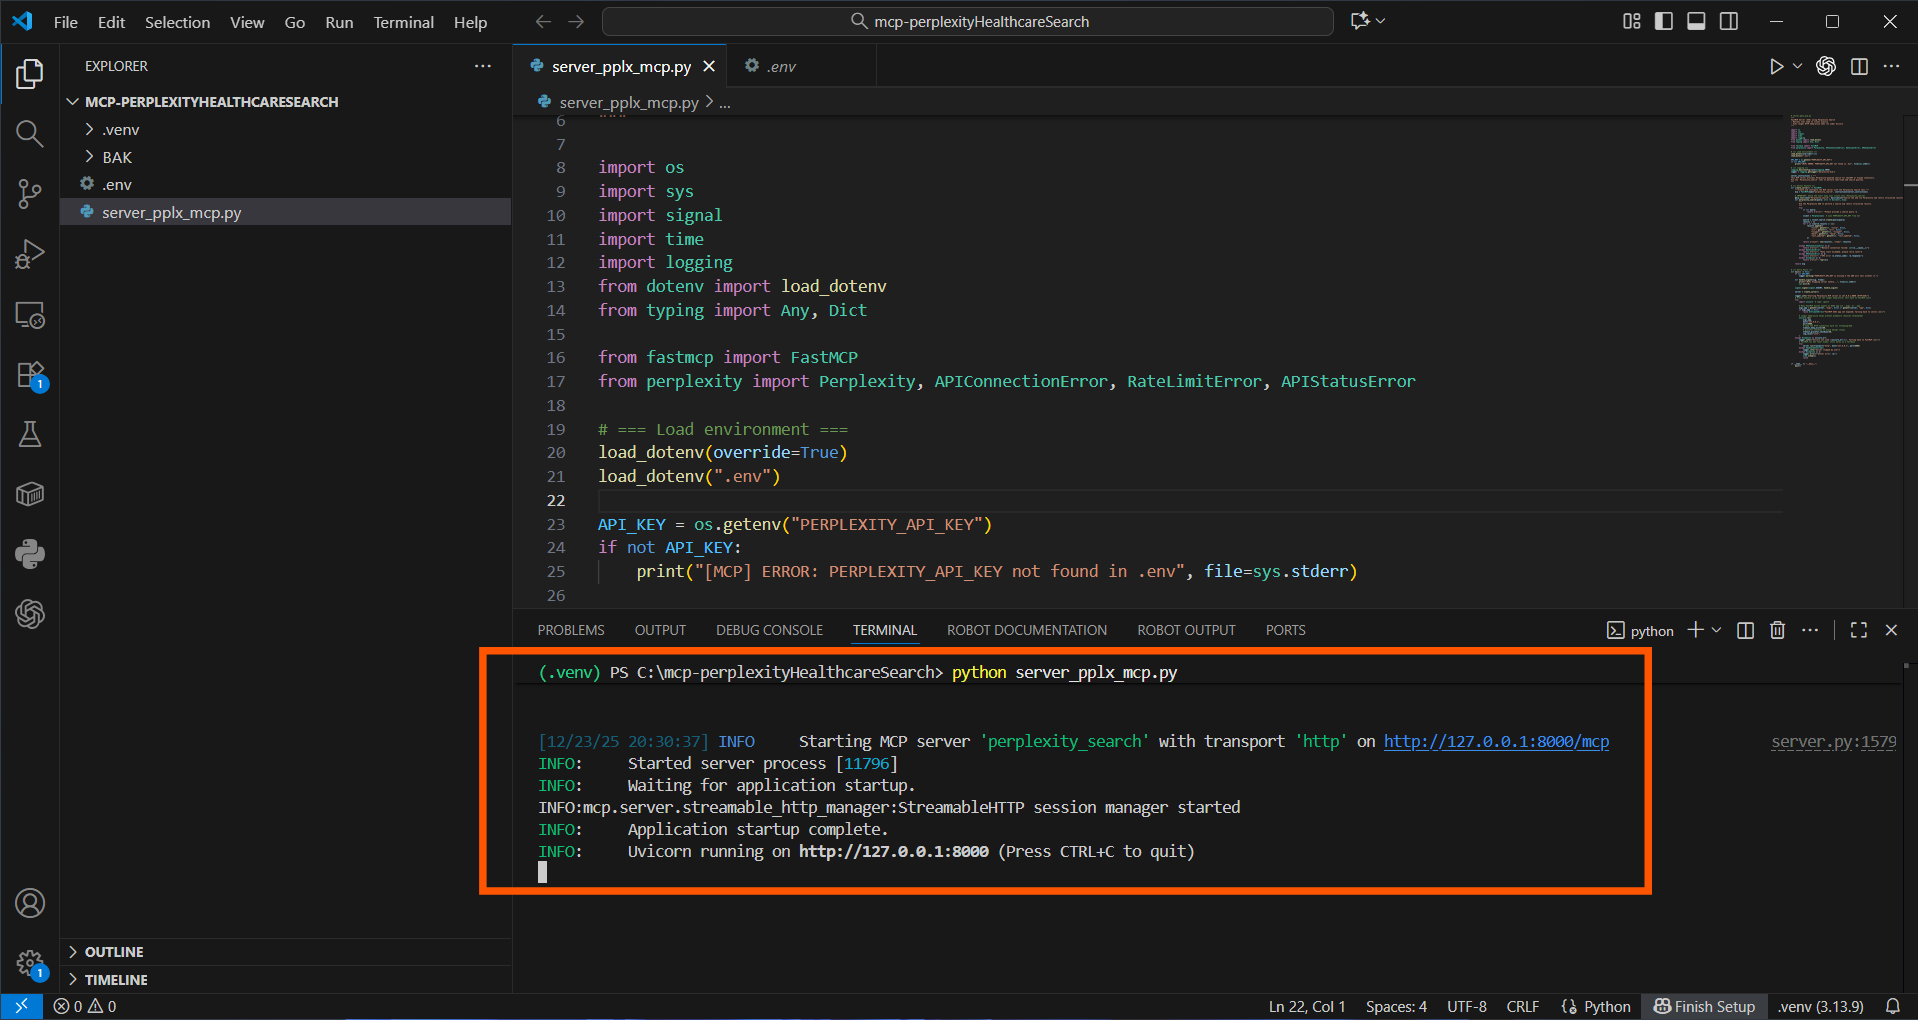Open the Terminal menu
1918x1020 pixels.
(x=403, y=22)
